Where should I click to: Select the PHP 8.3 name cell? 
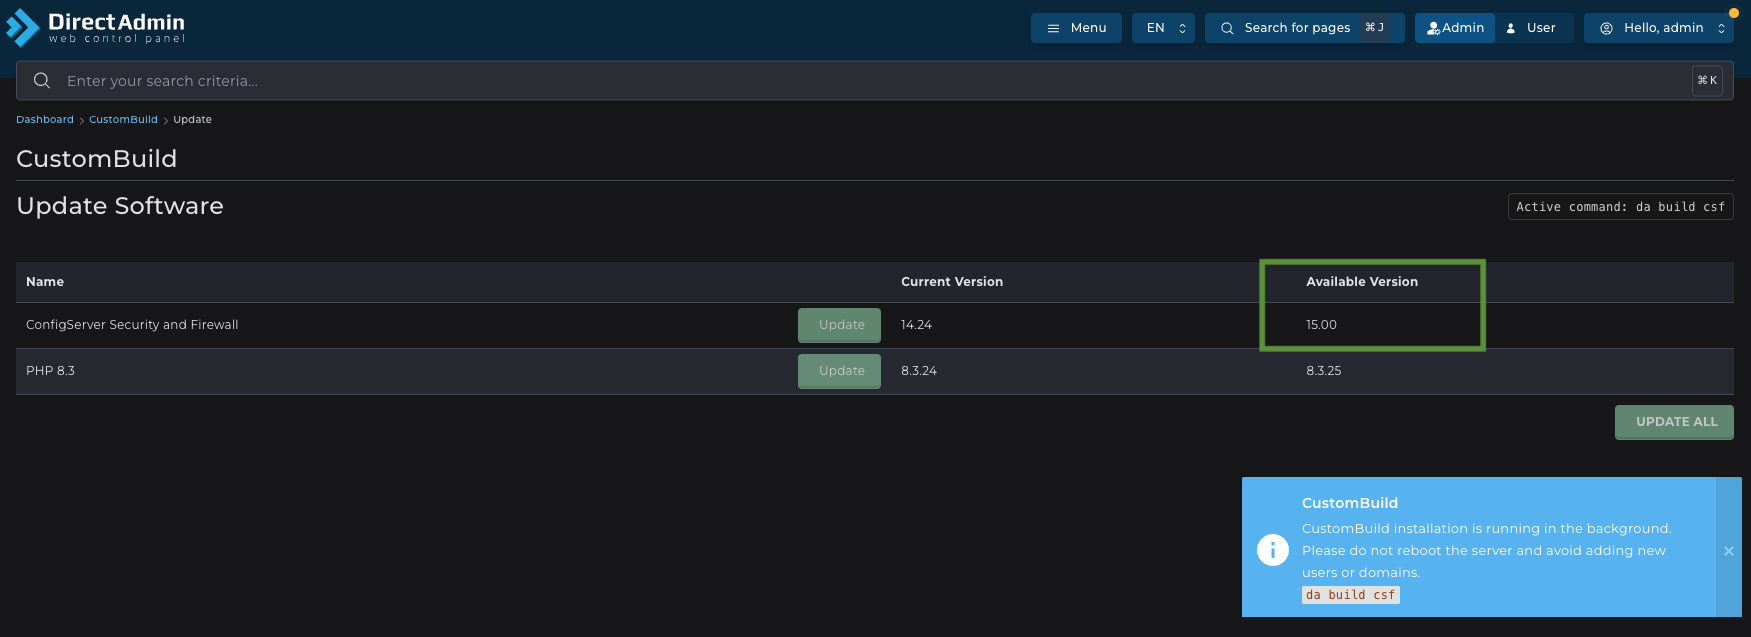[x=50, y=371]
